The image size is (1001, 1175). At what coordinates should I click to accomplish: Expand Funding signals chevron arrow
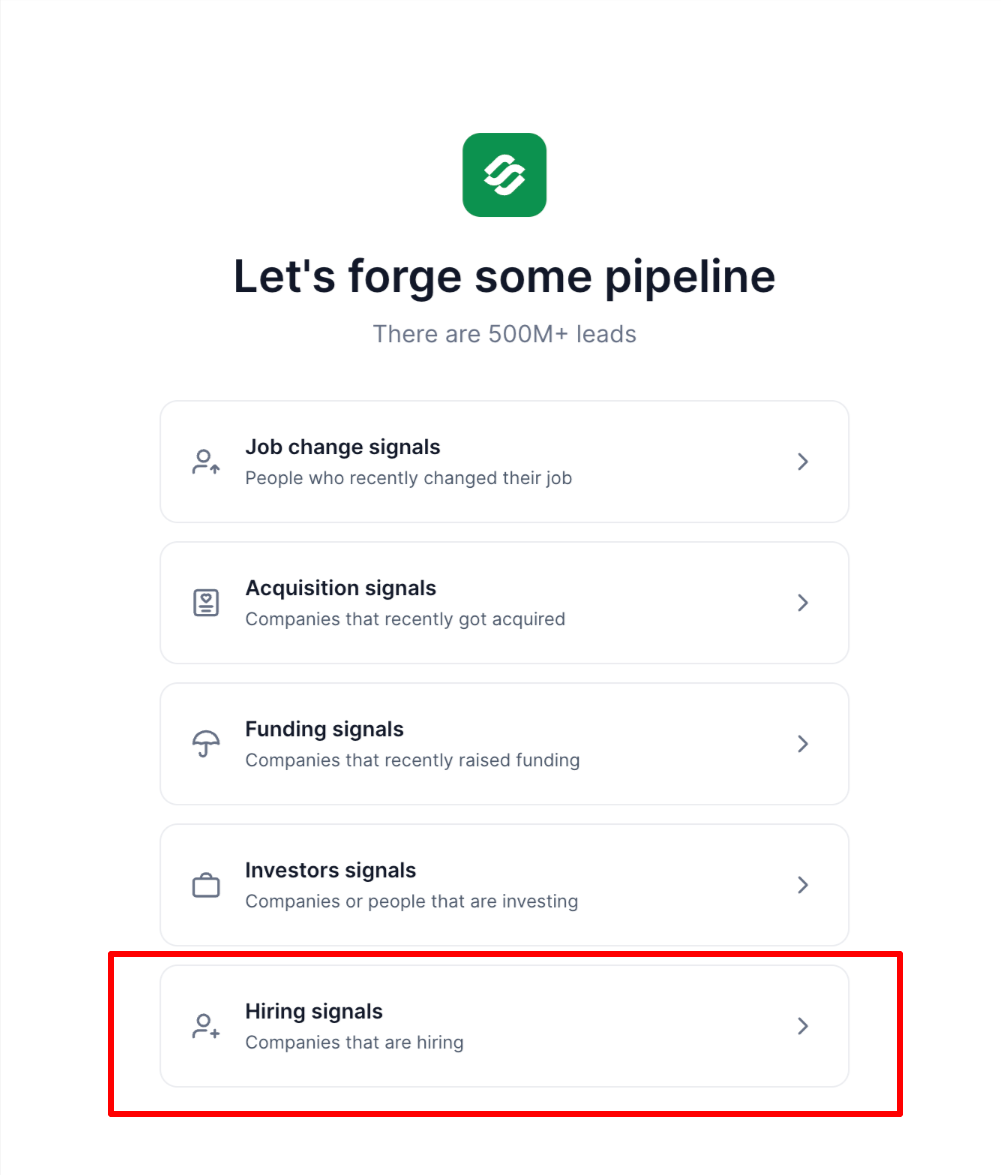pos(802,744)
